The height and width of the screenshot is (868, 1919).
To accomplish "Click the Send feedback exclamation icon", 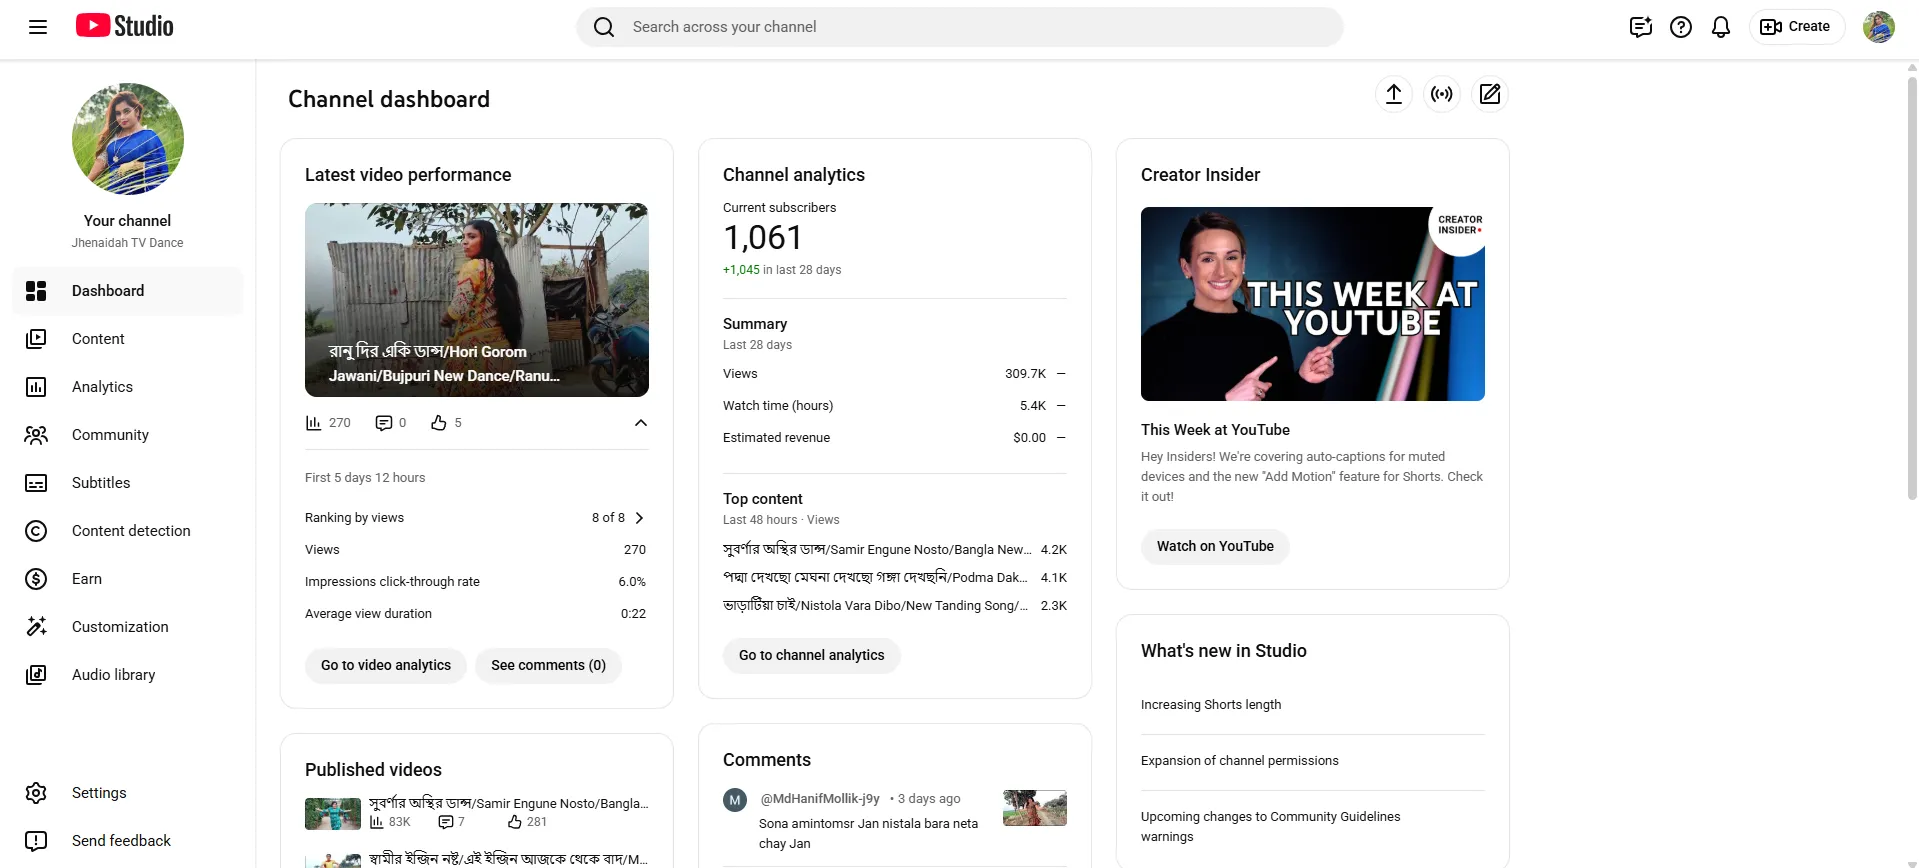I will pos(36,841).
